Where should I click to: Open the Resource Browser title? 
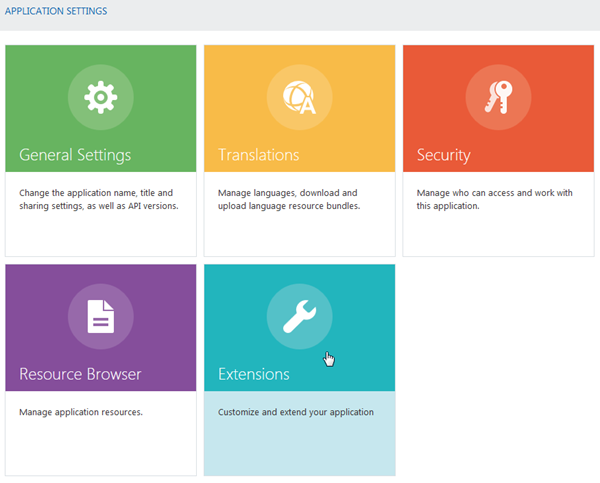click(80, 374)
